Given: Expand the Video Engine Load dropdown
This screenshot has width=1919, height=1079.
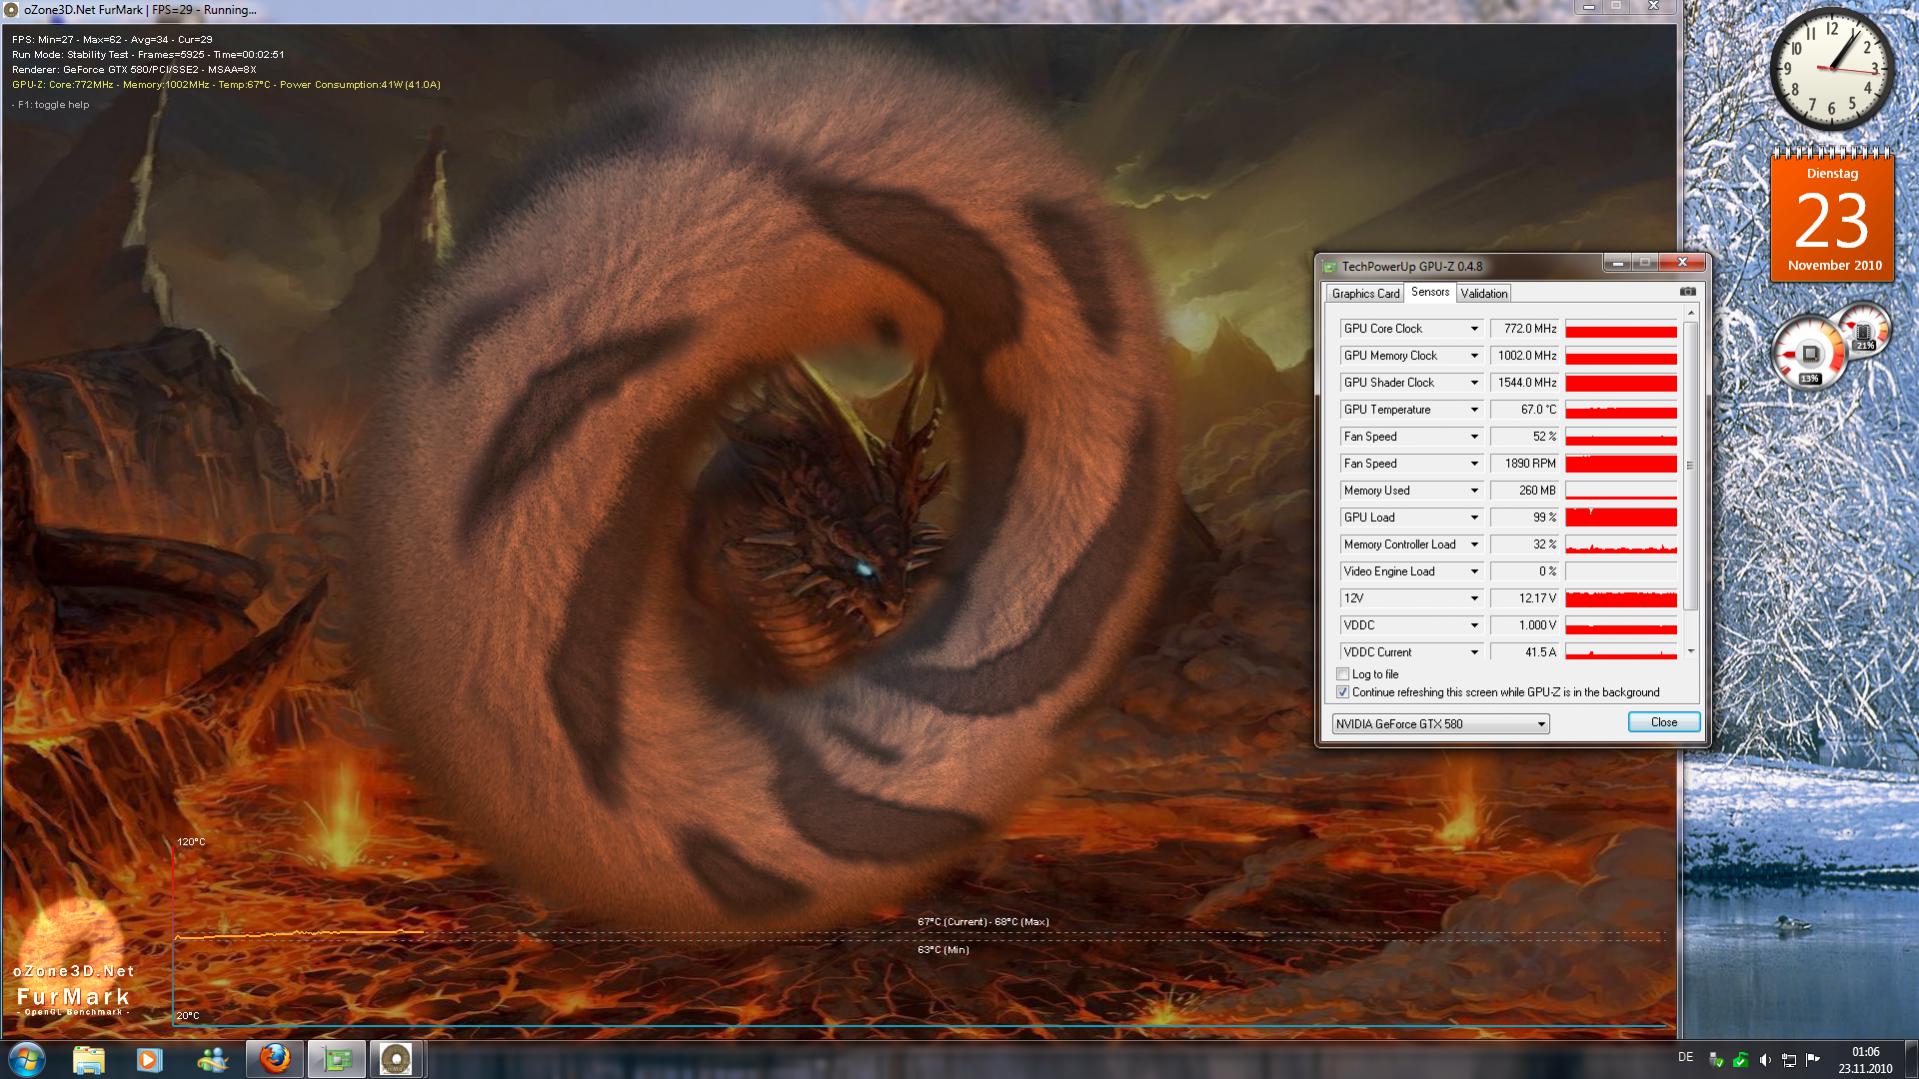Looking at the screenshot, I should tap(1474, 572).
